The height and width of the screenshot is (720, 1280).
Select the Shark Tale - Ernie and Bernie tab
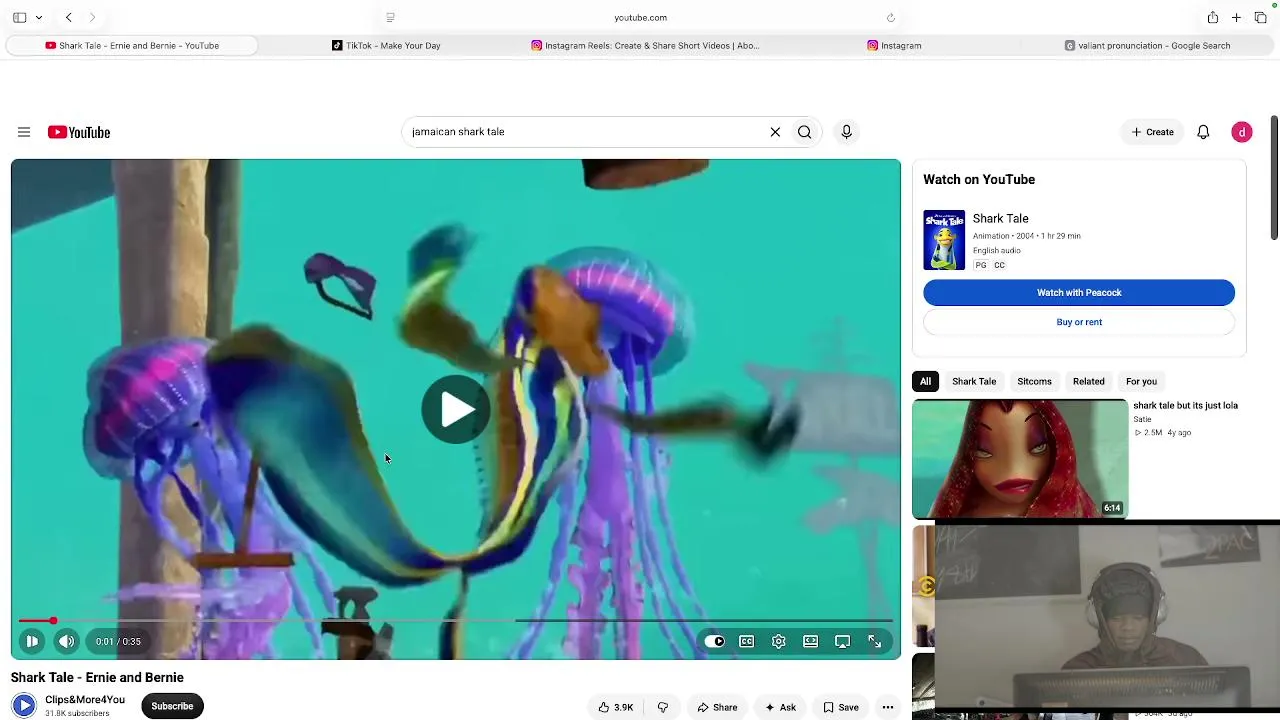point(132,45)
